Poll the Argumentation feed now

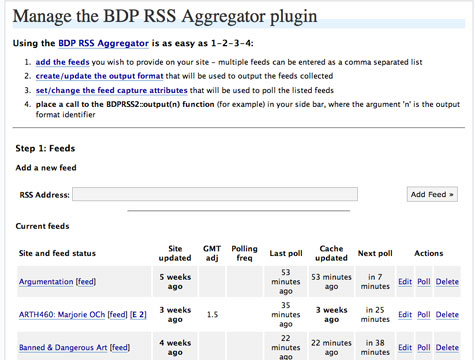424,282
